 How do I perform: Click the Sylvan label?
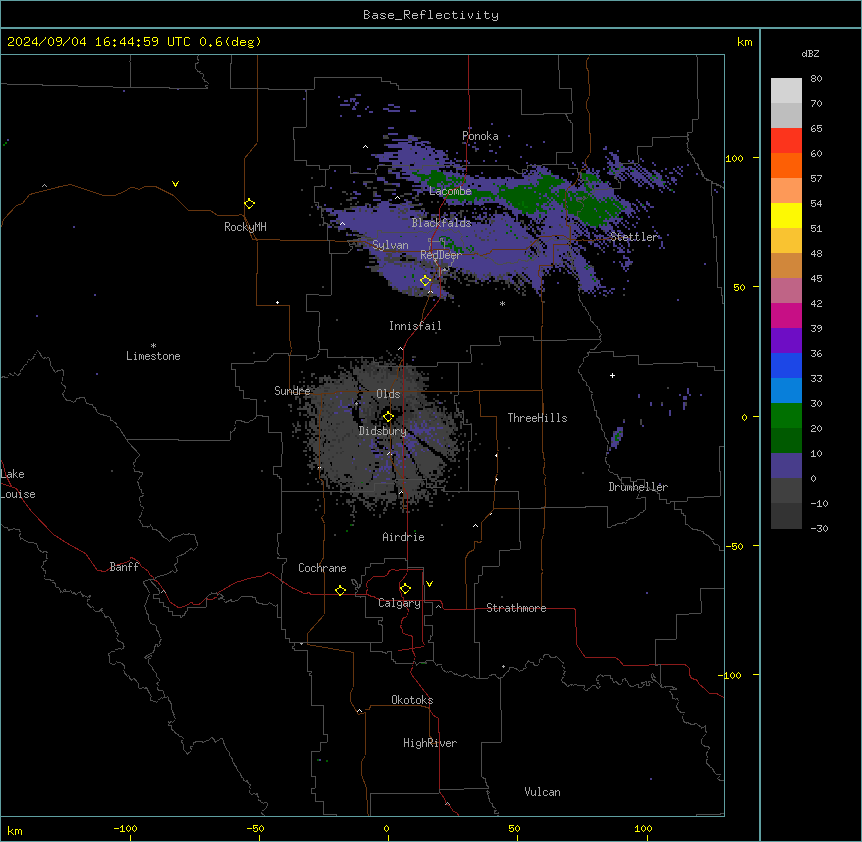[x=390, y=245]
